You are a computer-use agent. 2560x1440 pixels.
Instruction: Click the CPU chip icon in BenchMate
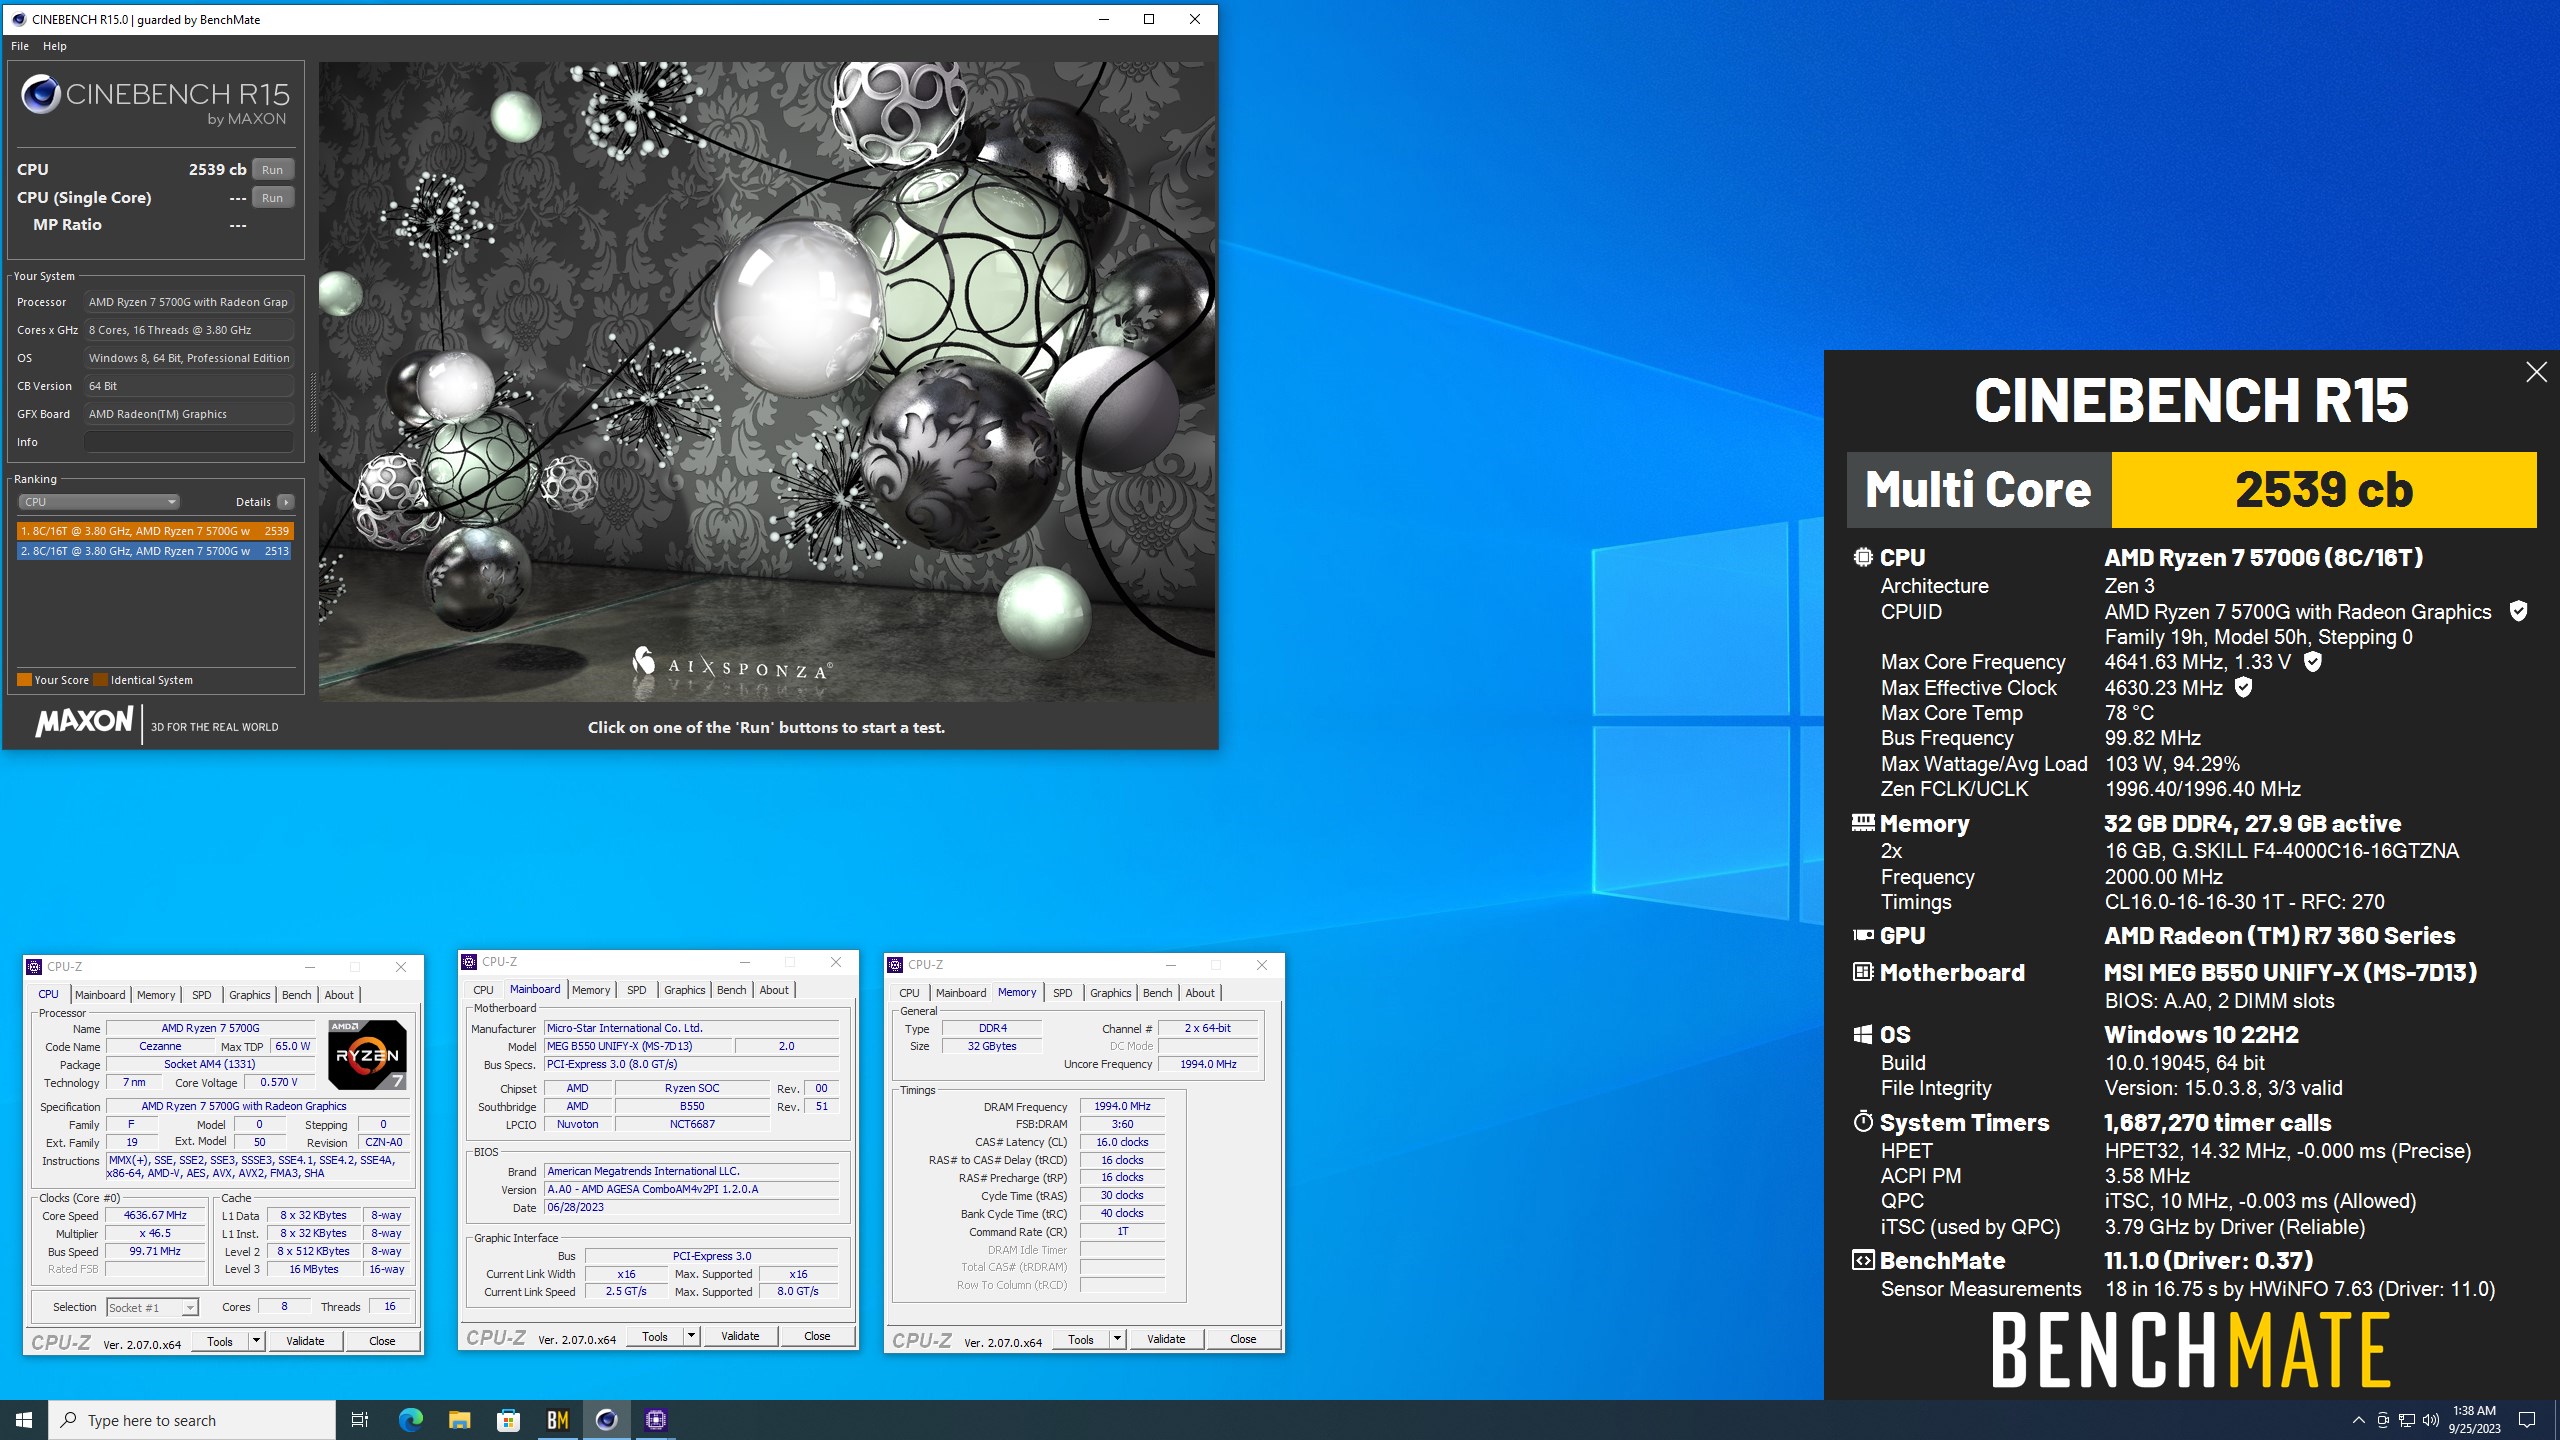(x=1862, y=557)
